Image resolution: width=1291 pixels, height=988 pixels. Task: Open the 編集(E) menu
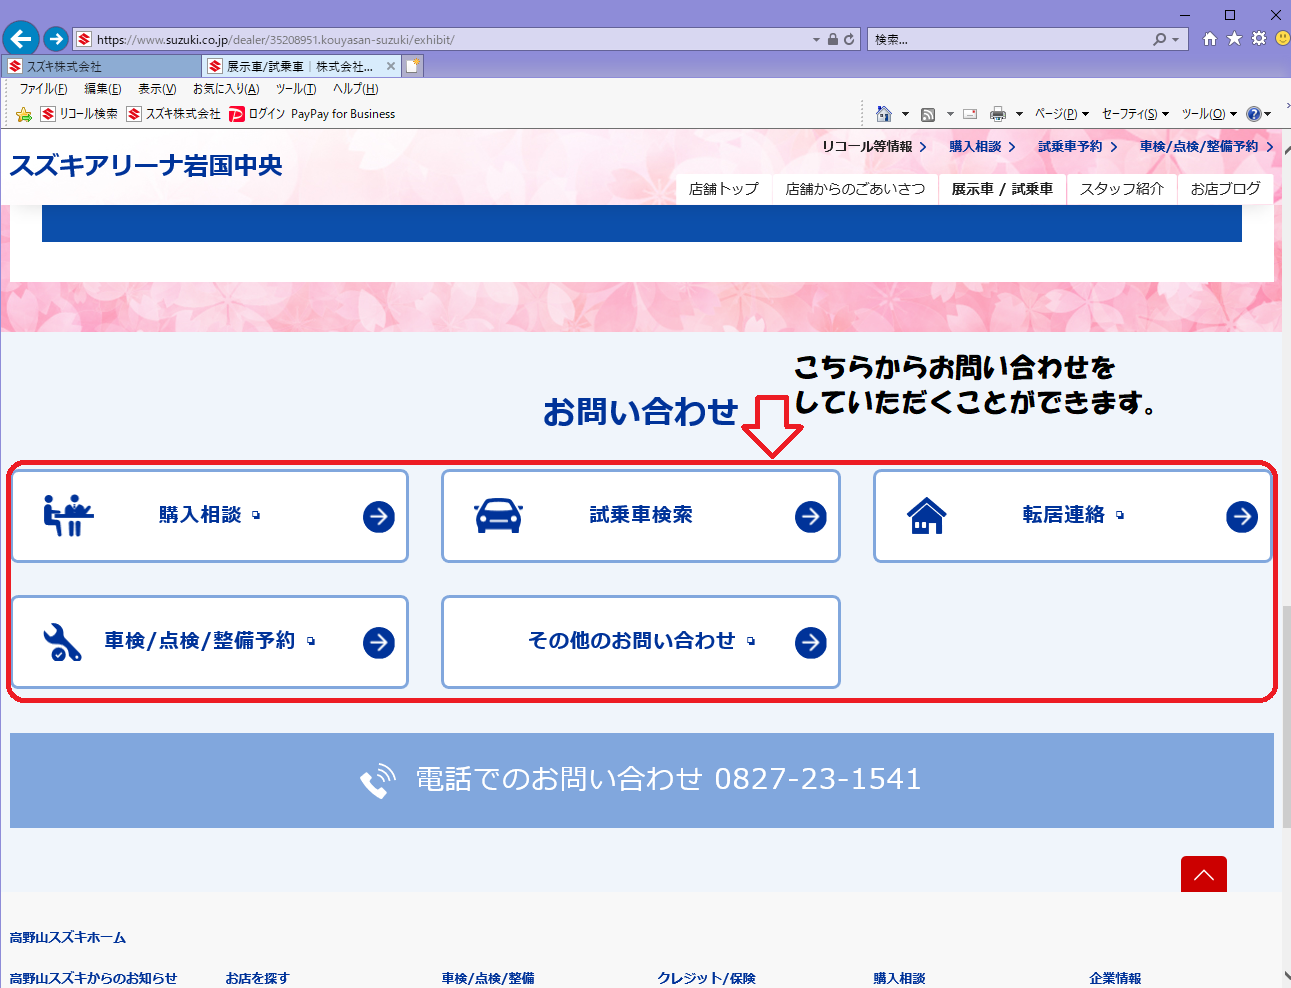coord(103,89)
